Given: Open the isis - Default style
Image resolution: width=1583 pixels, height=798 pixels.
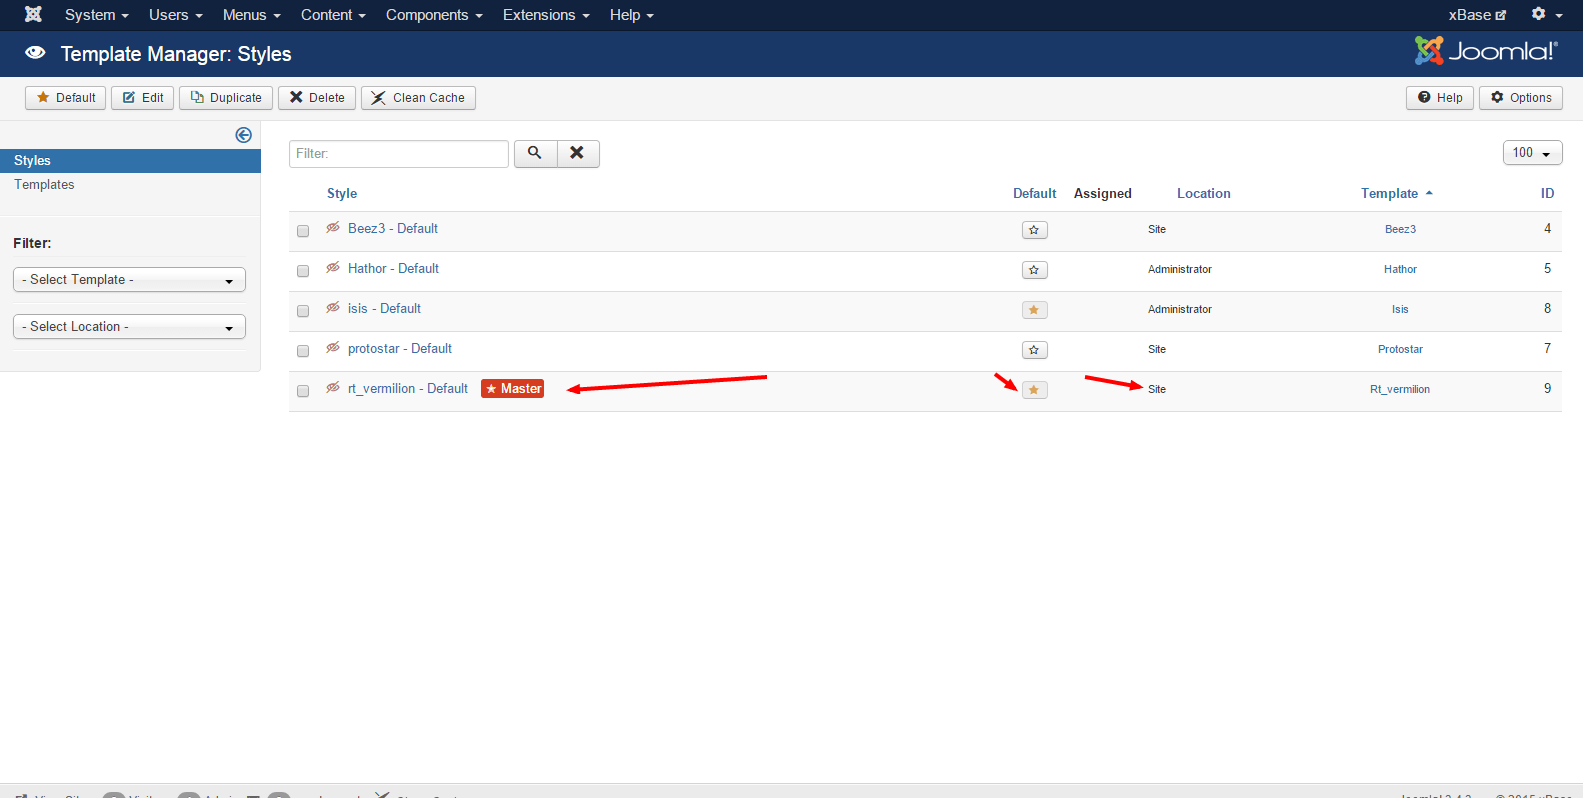Looking at the screenshot, I should [384, 309].
